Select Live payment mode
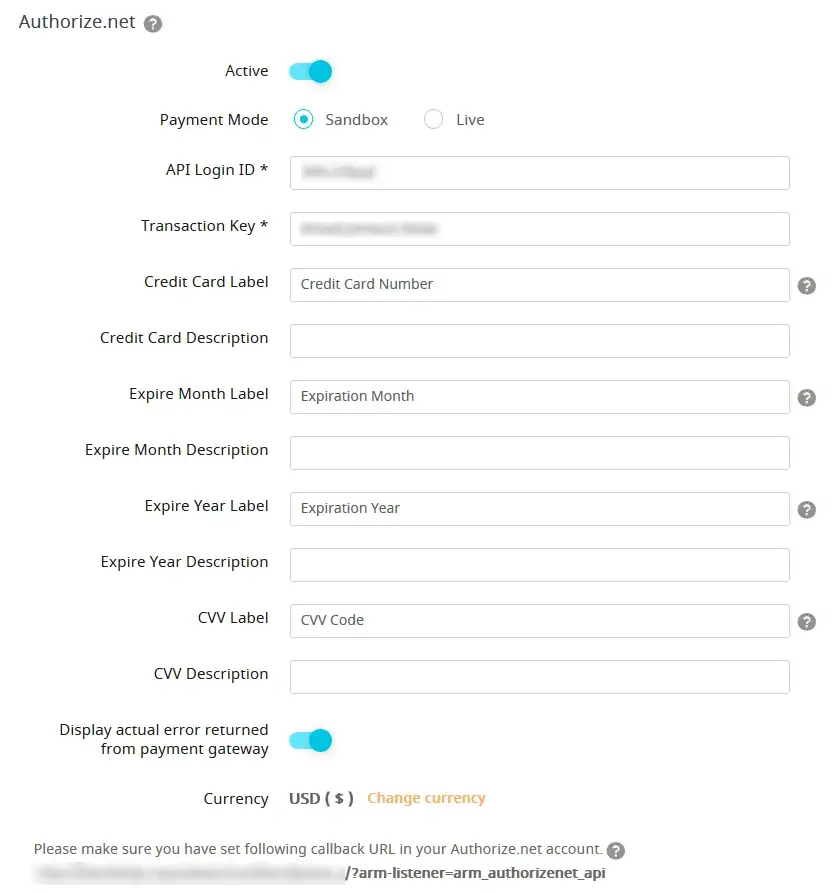The image size is (837, 893). click(434, 120)
